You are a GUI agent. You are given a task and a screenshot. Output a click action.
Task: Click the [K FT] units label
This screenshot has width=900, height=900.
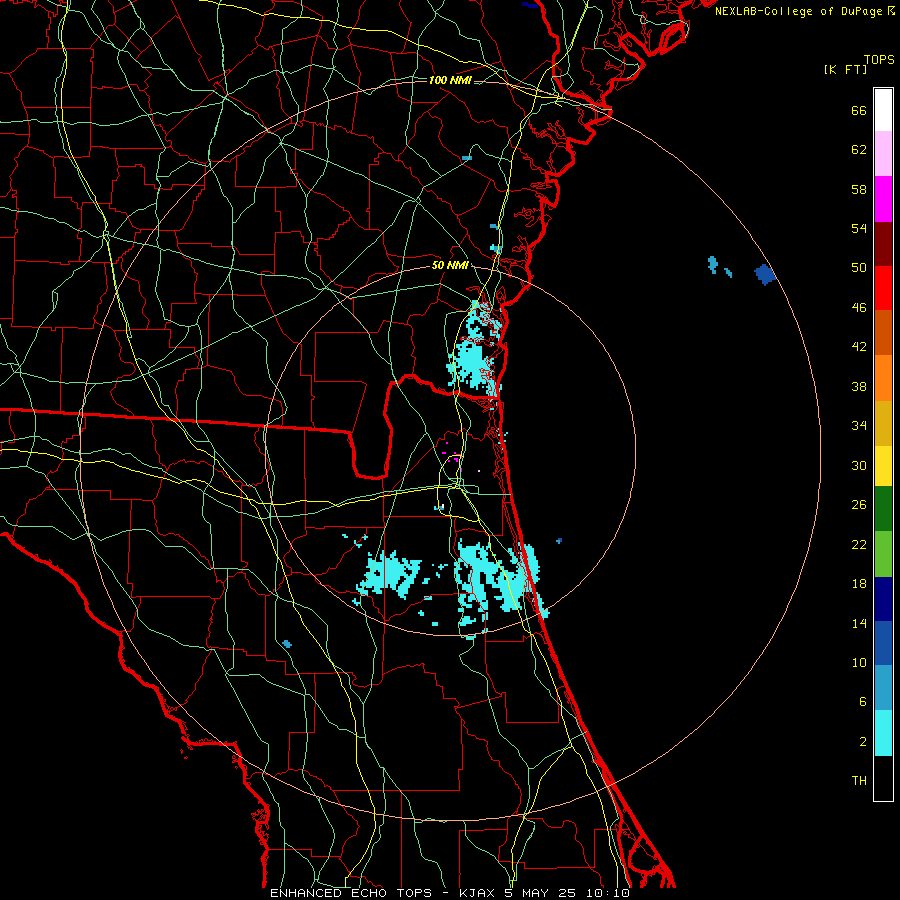pos(845,69)
